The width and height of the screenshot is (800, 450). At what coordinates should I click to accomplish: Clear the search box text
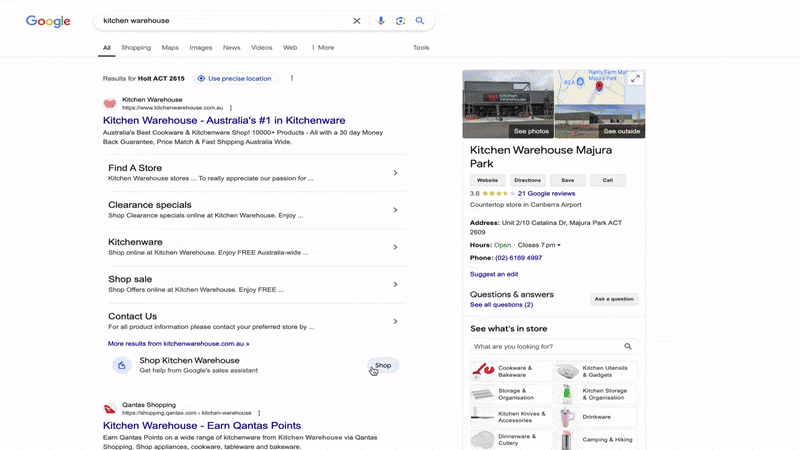pos(357,21)
